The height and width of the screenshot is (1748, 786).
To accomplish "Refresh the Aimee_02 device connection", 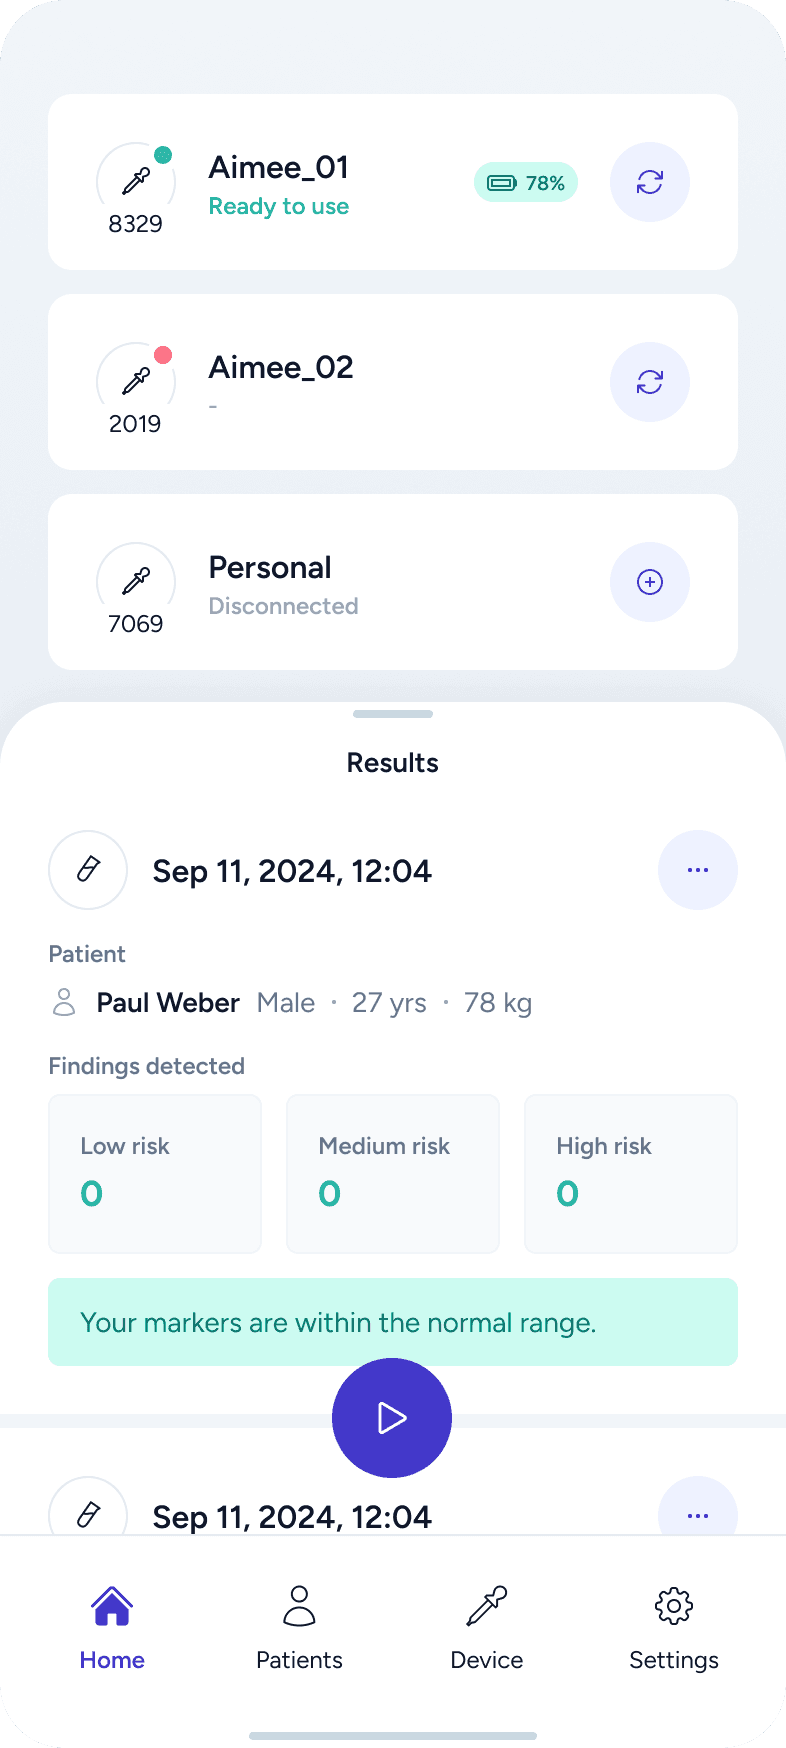I will [x=649, y=382].
